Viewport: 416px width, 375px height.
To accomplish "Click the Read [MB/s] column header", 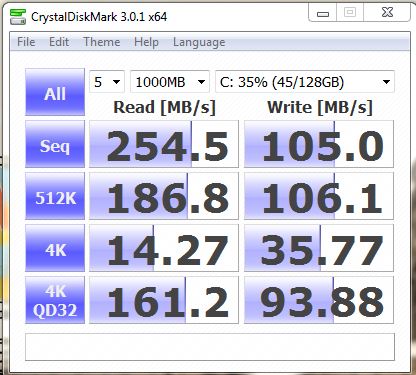I will pos(164,107).
